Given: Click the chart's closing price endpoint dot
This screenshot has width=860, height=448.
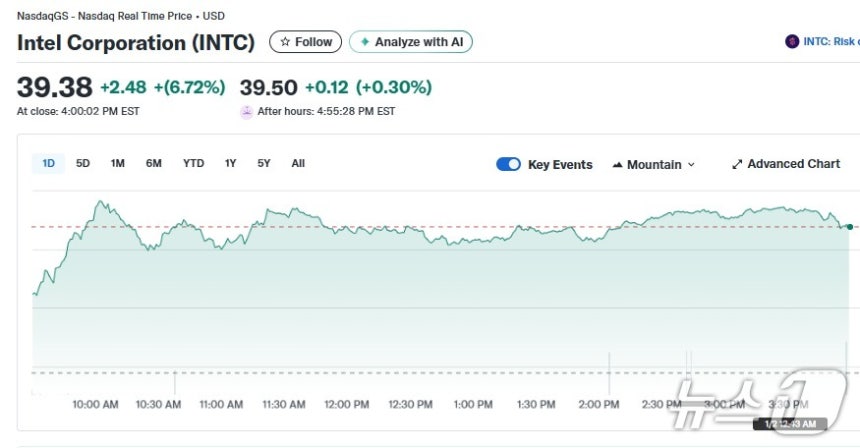Looking at the screenshot, I should tap(849, 227).
